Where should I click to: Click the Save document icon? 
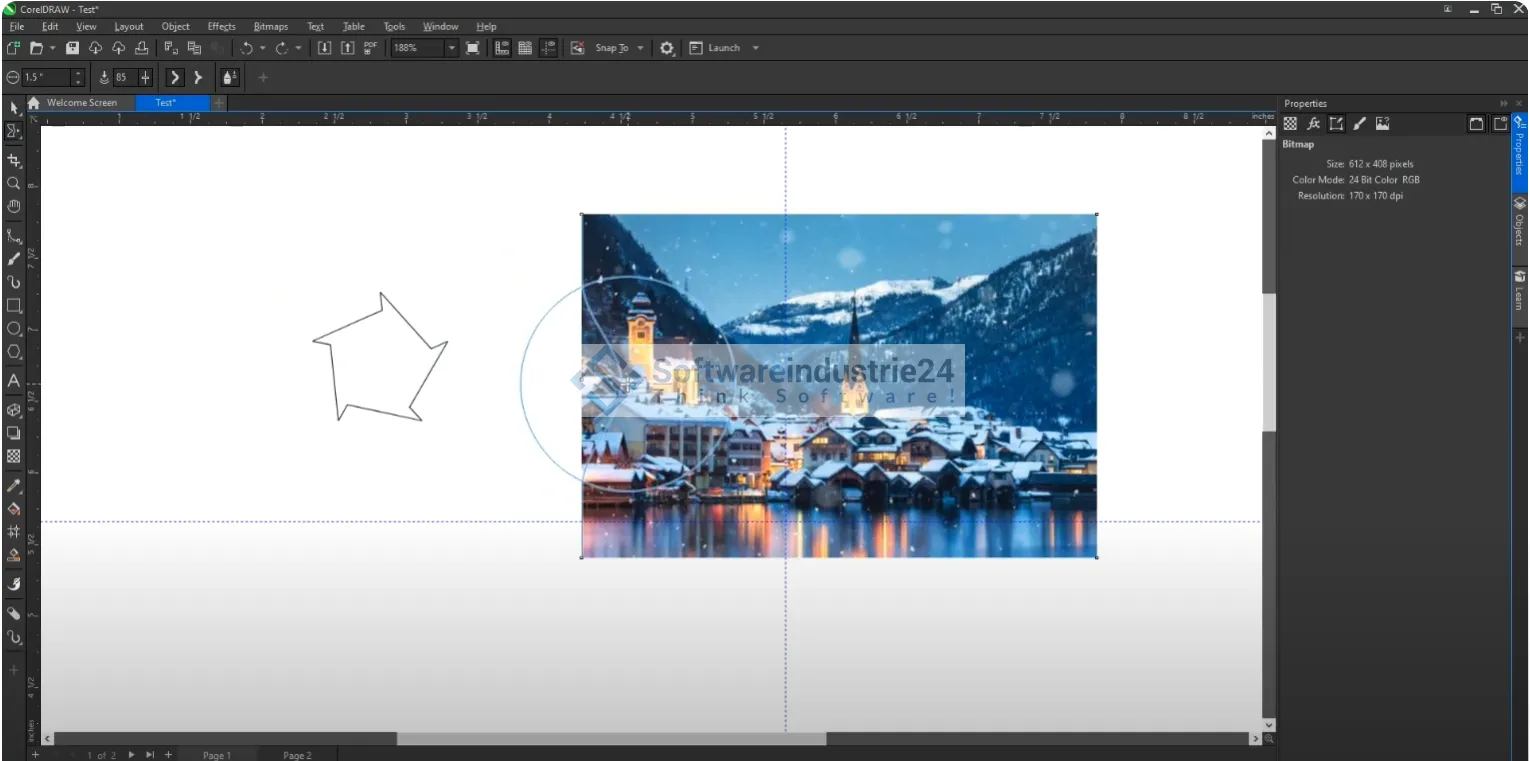(72, 48)
